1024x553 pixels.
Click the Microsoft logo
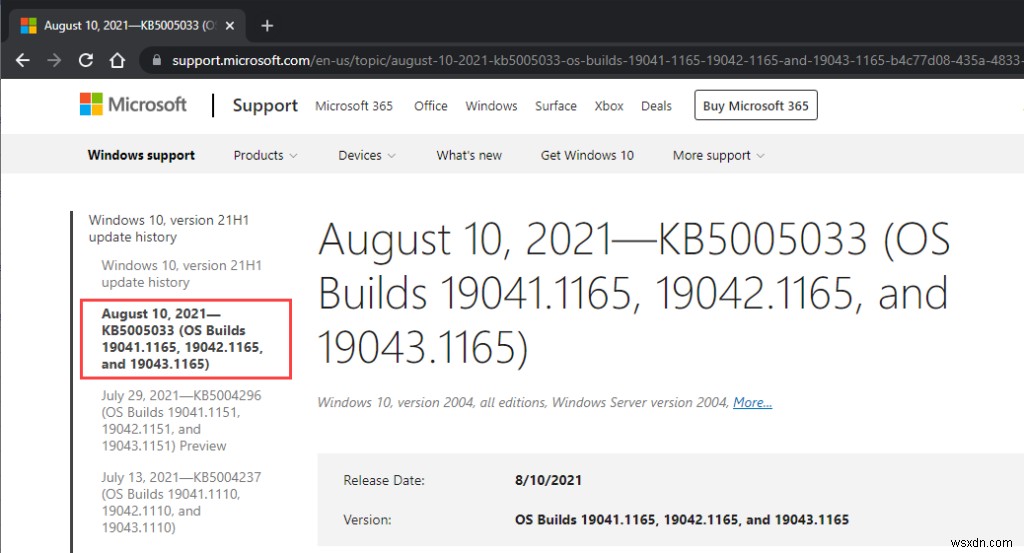point(133,104)
